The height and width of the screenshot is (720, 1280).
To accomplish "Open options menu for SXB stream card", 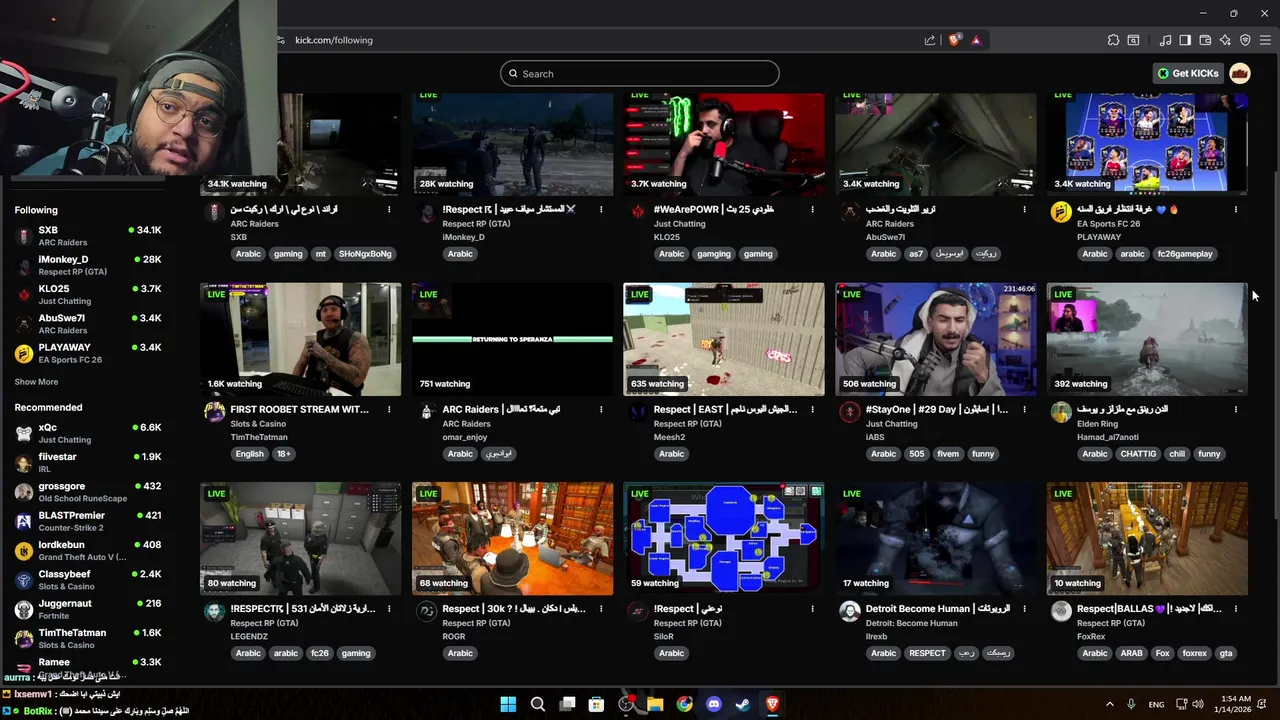I will [x=389, y=210].
